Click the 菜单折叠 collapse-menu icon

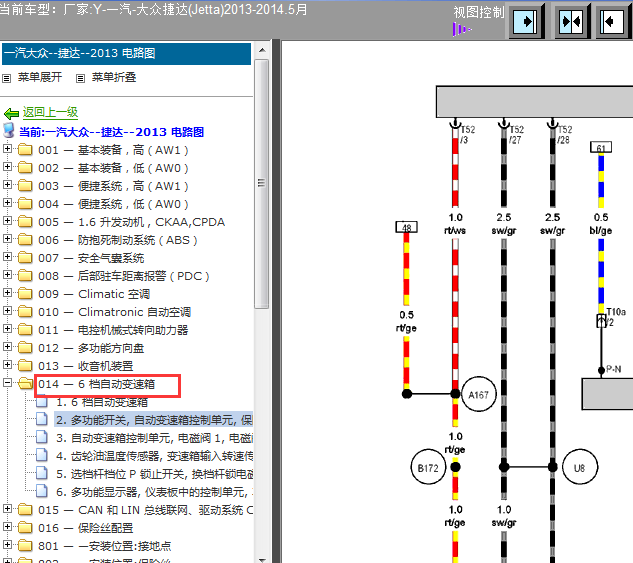tap(80, 78)
